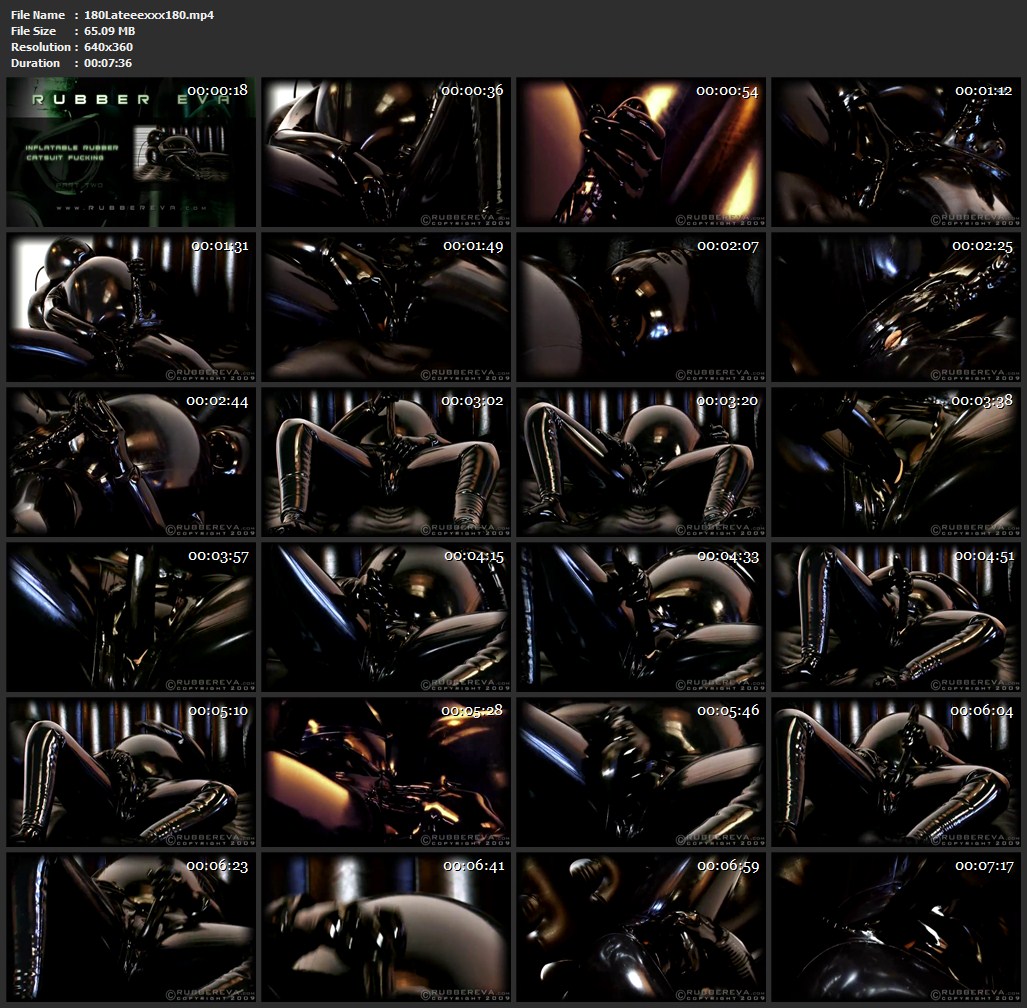Viewport: 1027px width, 1008px height.
Task: Select the thumbnail at 00:04:15
Action: (386, 617)
